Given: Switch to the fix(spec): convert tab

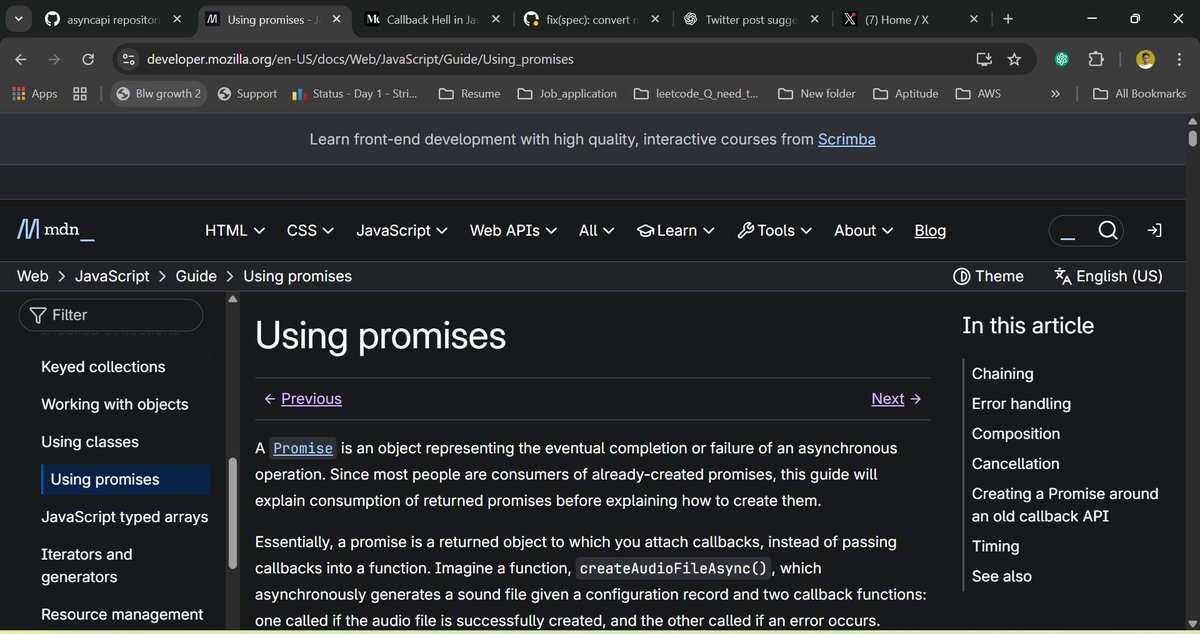Looking at the screenshot, I should click(x=593, y=19).
